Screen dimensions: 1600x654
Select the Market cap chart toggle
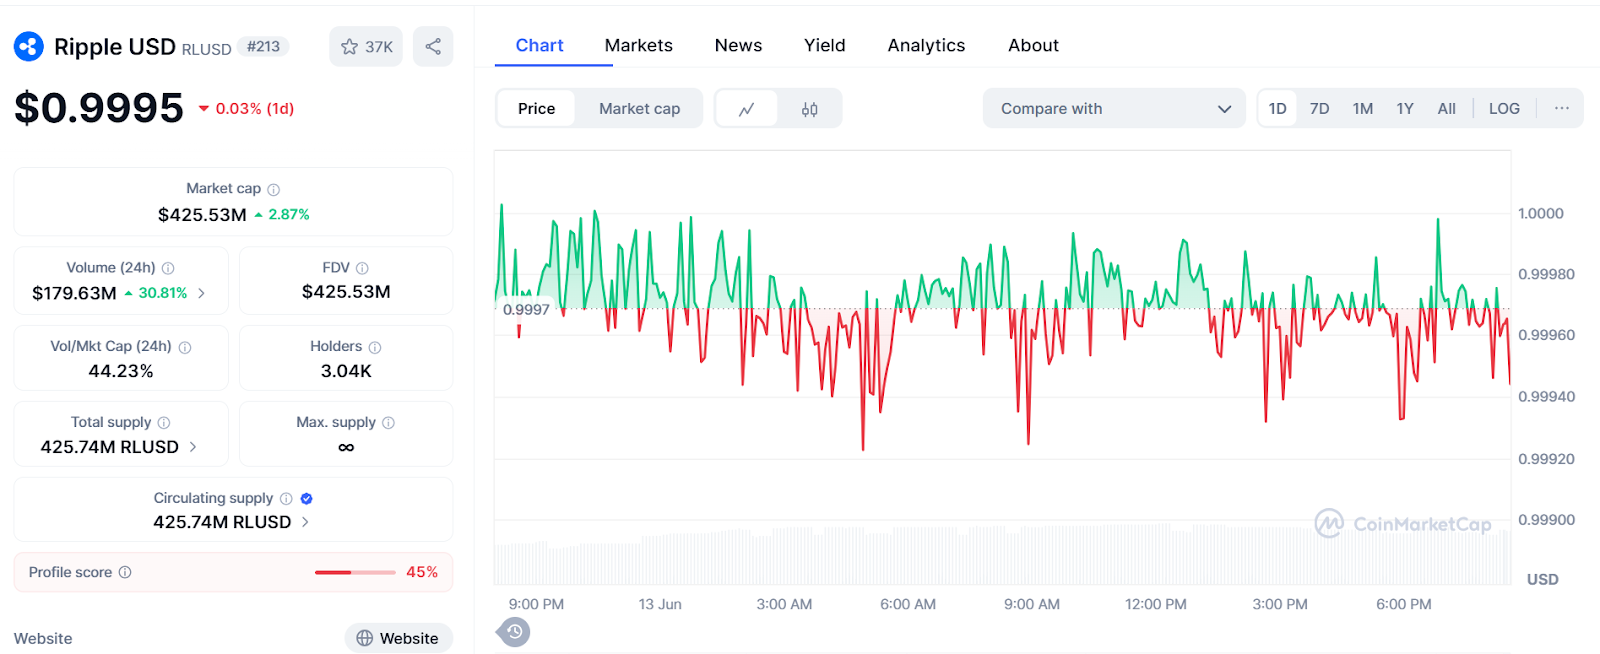click(639, 109)
